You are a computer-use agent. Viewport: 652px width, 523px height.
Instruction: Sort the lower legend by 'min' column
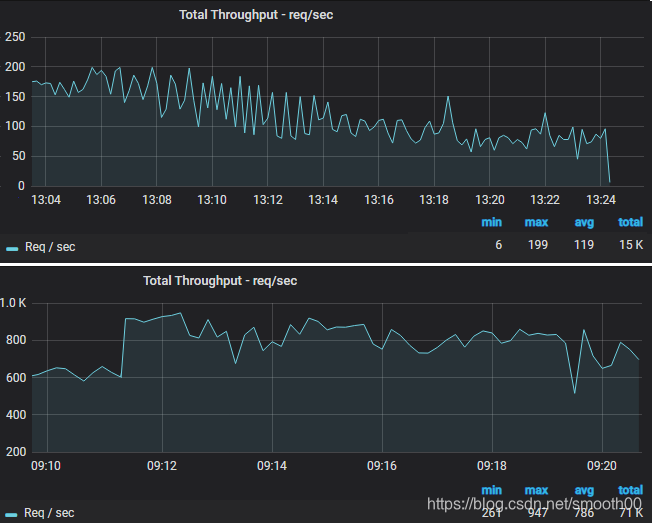click(x=491, y=490)
